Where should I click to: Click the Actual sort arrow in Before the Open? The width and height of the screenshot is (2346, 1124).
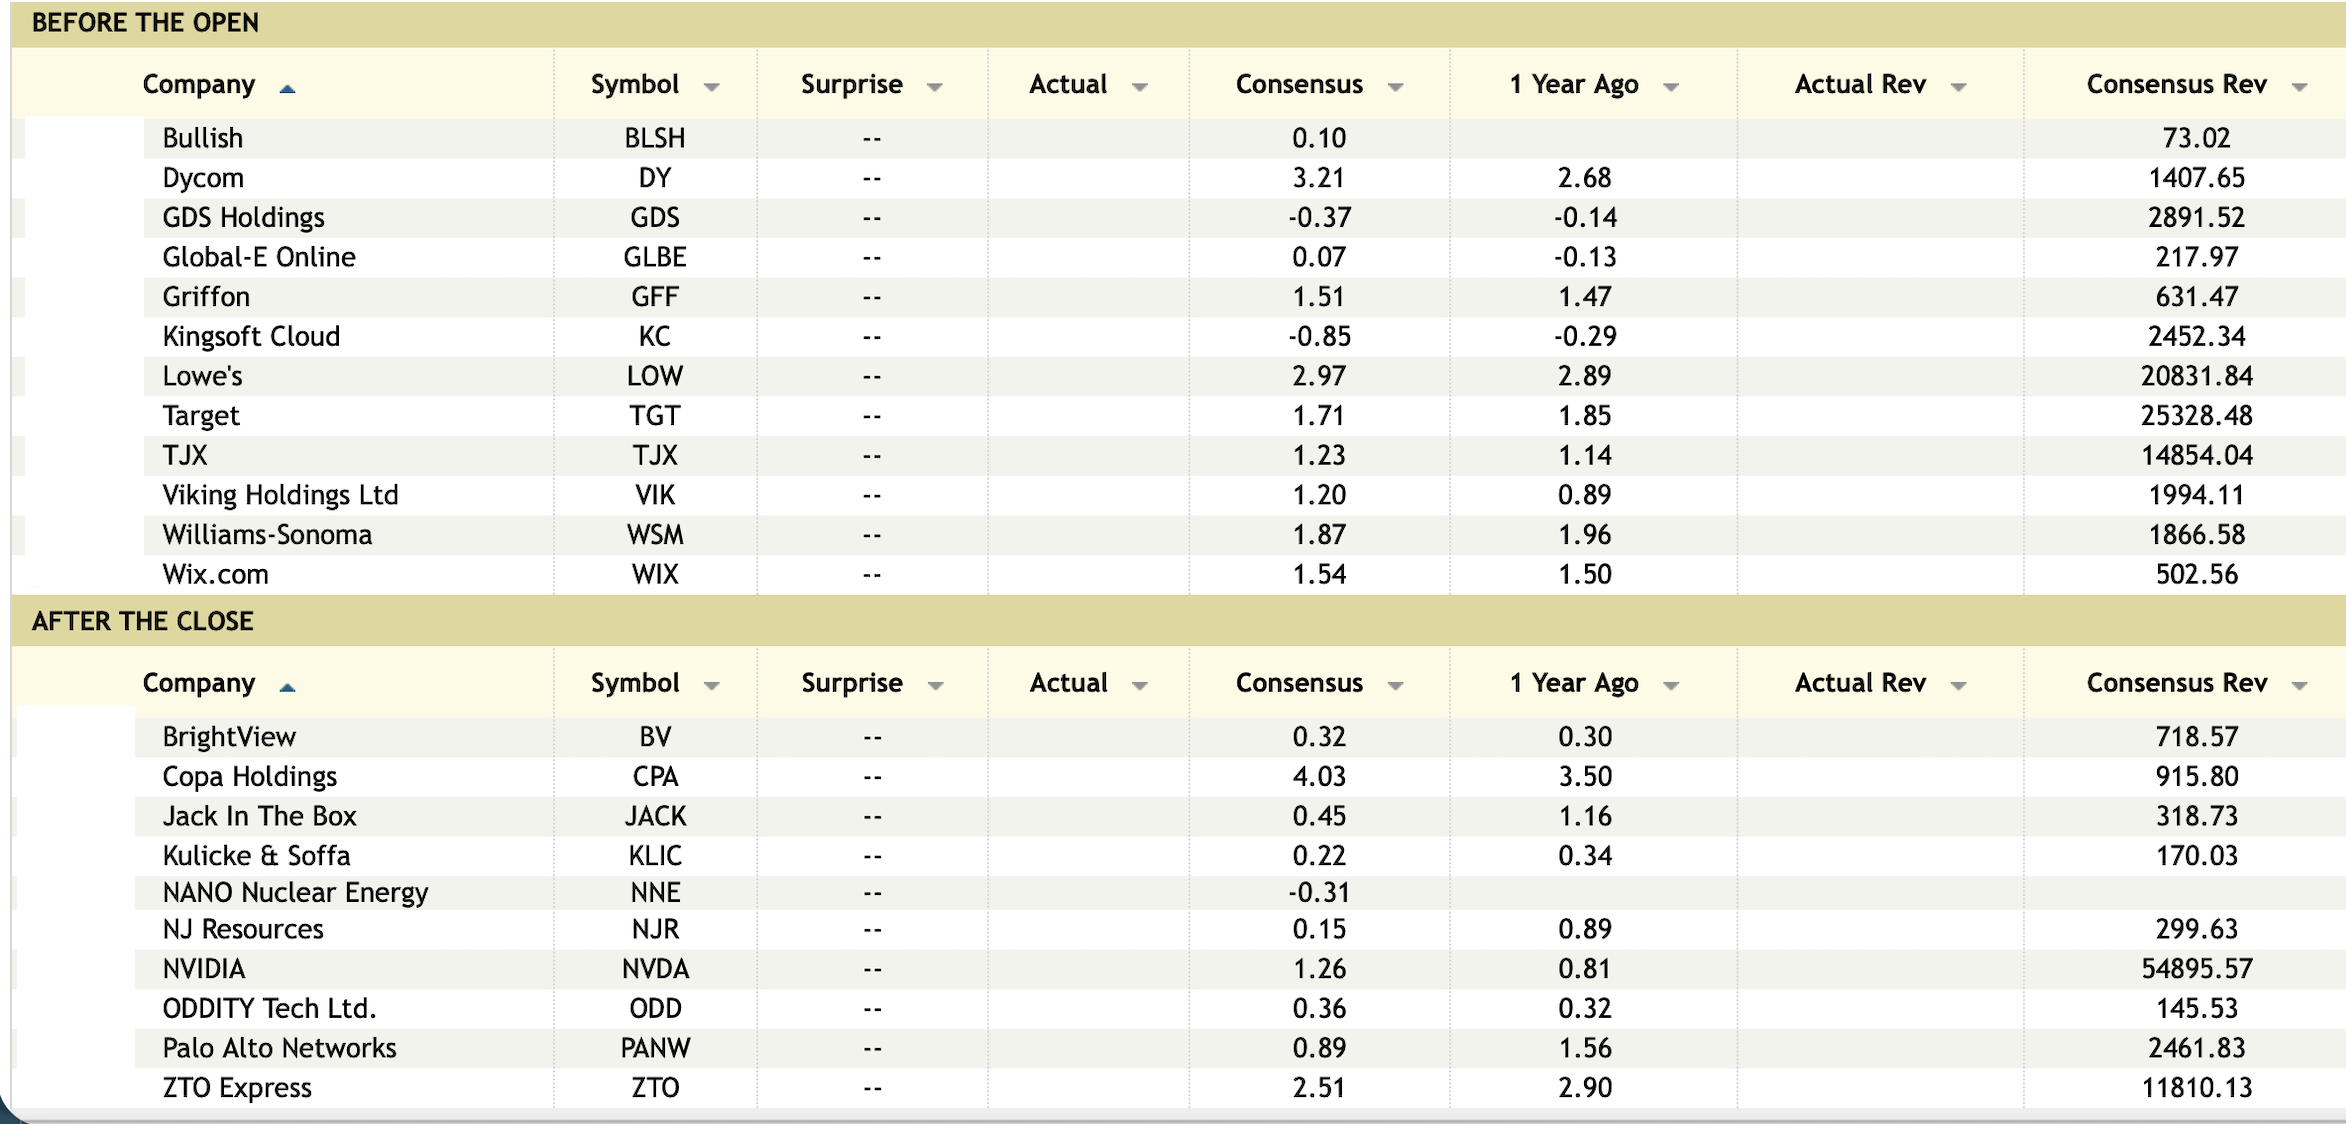pyautogui.click(x=1139, y=88)
